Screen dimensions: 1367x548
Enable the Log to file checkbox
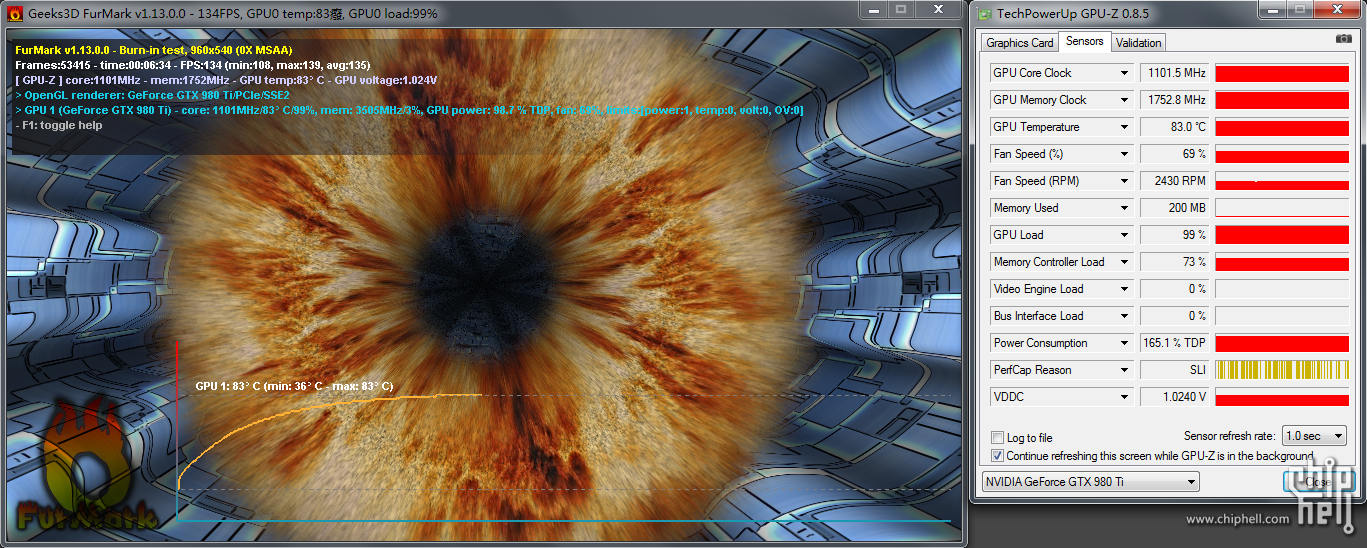tap(997, 438)
